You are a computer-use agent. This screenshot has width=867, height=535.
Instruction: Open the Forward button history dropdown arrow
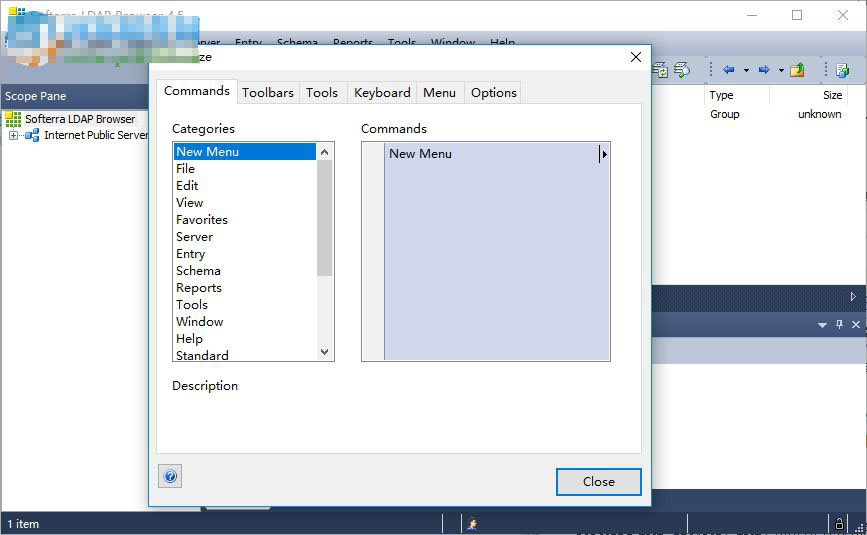(780, 70)
